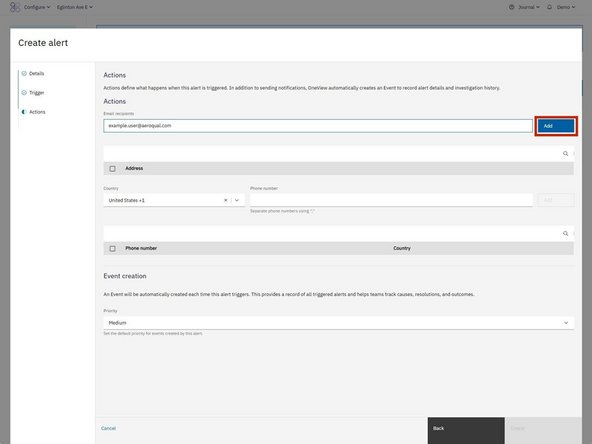Tick the Address table select-all checkbox
Image resolution: width=592 pixels, height=444 pixels.
[x=113, y=168]
